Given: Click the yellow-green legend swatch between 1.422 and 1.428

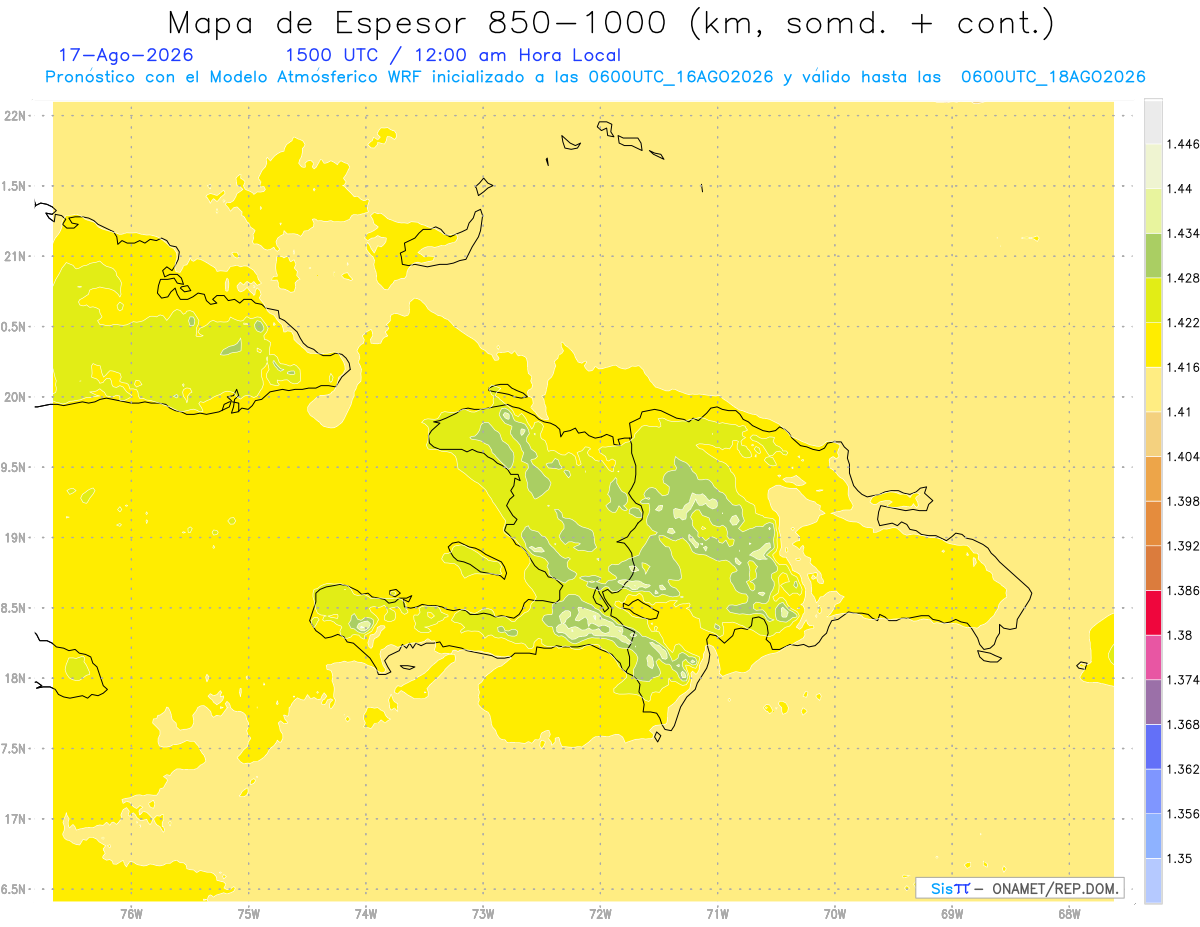Looking at the screenshot, I should (1153, 300).
